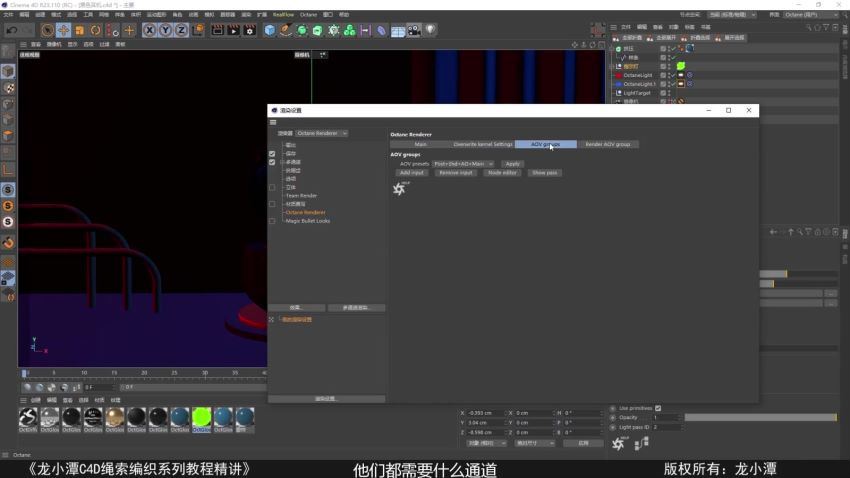Toggle OctaneLight visibility dots
This screenshot has width=850, height=478.
pos(668,75)
